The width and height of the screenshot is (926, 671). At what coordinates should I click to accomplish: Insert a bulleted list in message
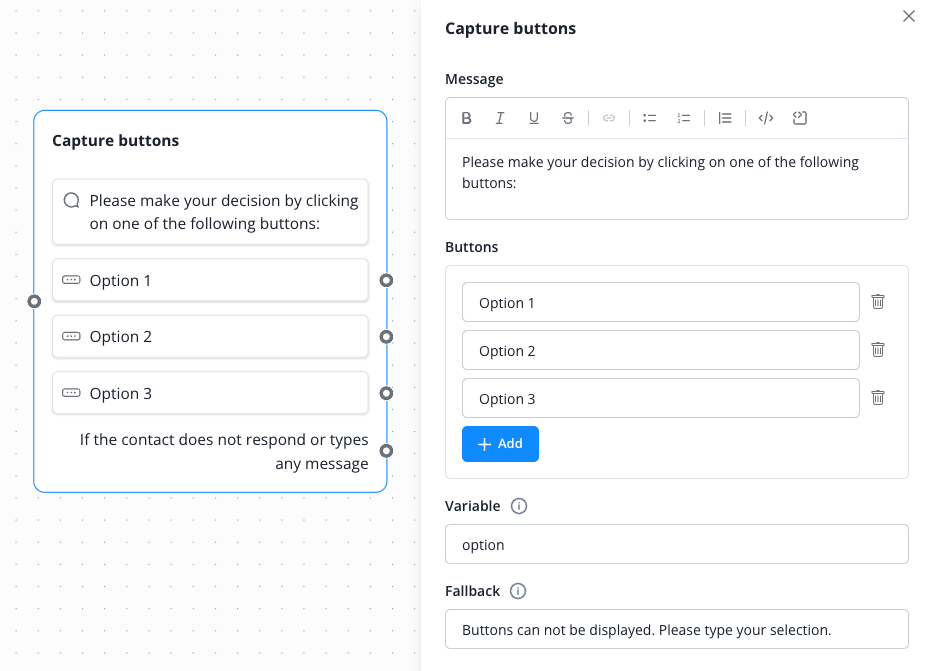click(649, 118)
